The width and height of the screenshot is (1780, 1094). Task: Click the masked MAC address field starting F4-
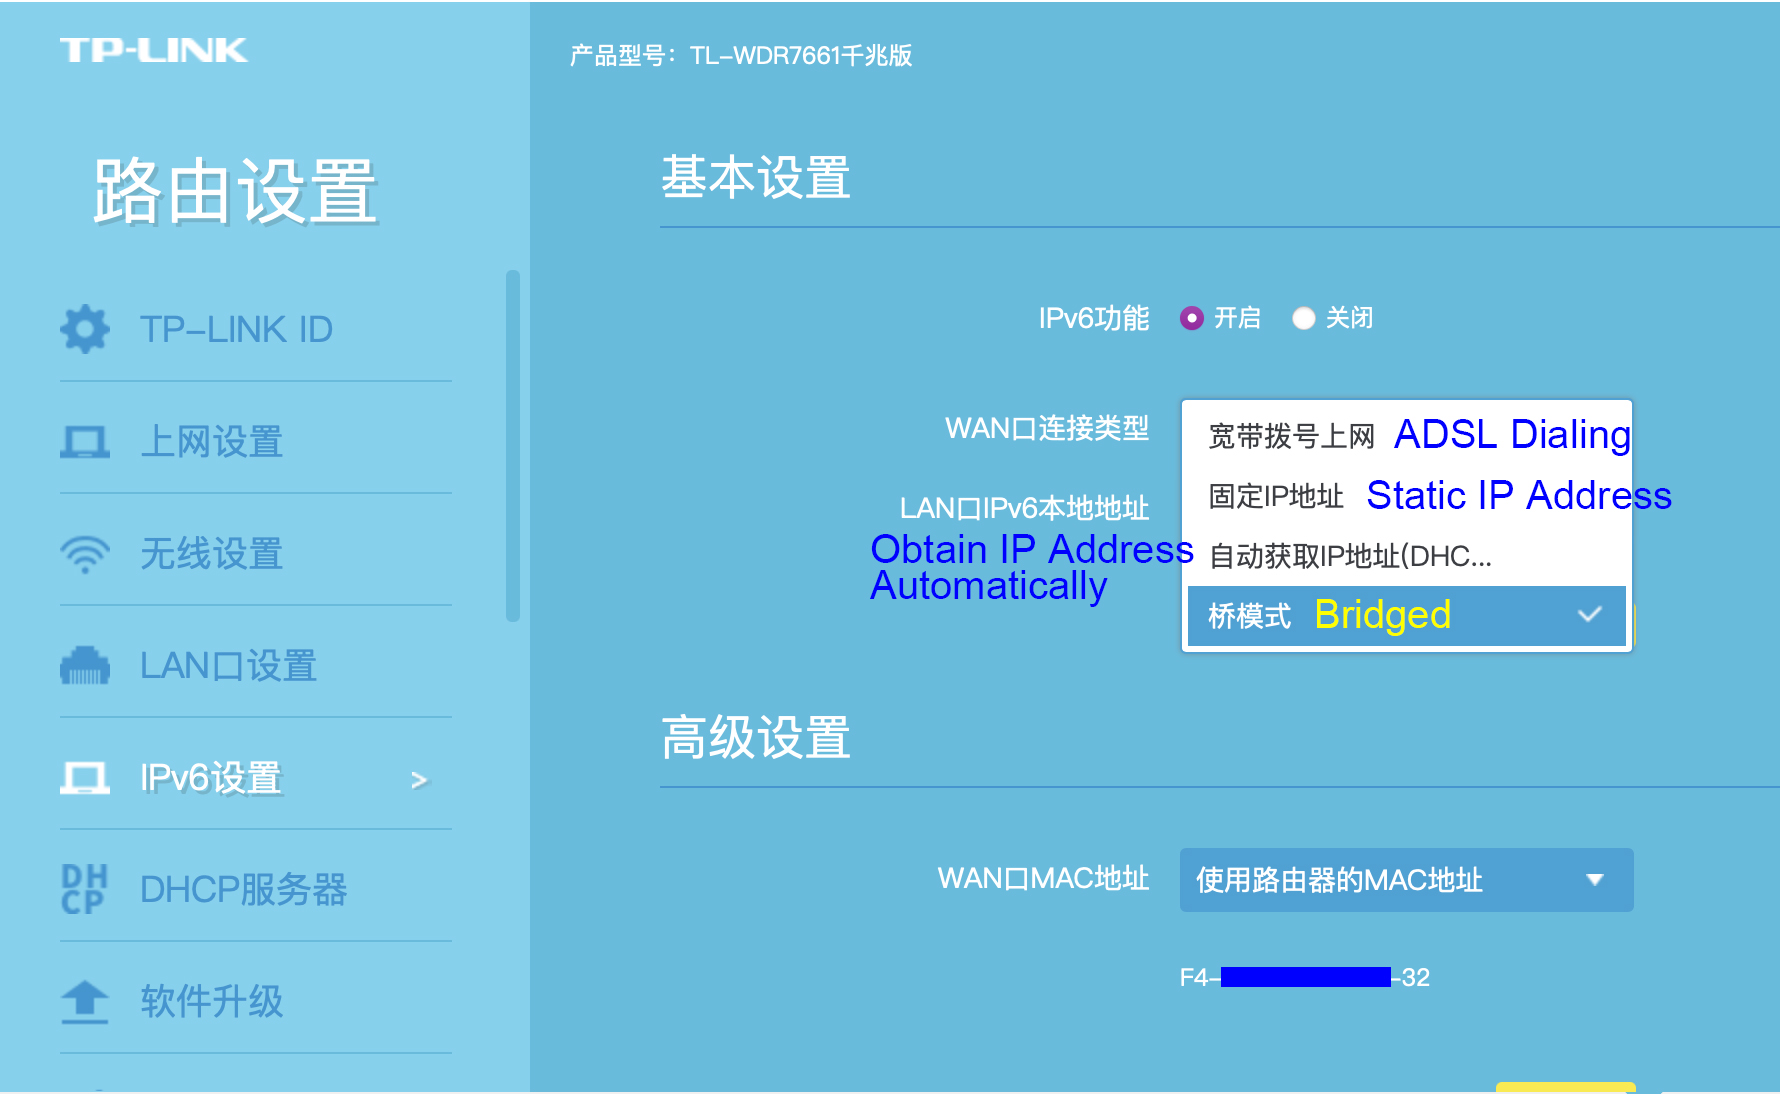pyautogui.click(x=1305, y=977)
